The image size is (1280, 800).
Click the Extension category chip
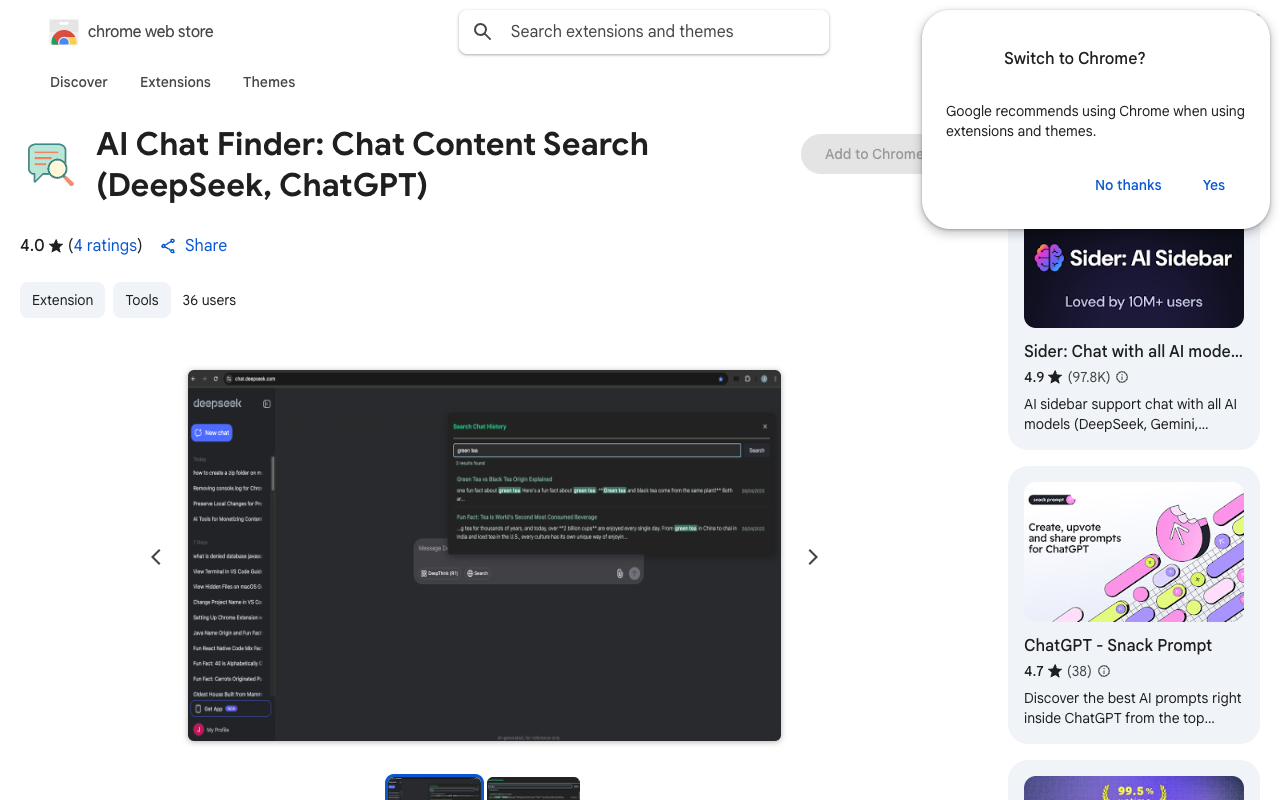(x=62, y=300)
